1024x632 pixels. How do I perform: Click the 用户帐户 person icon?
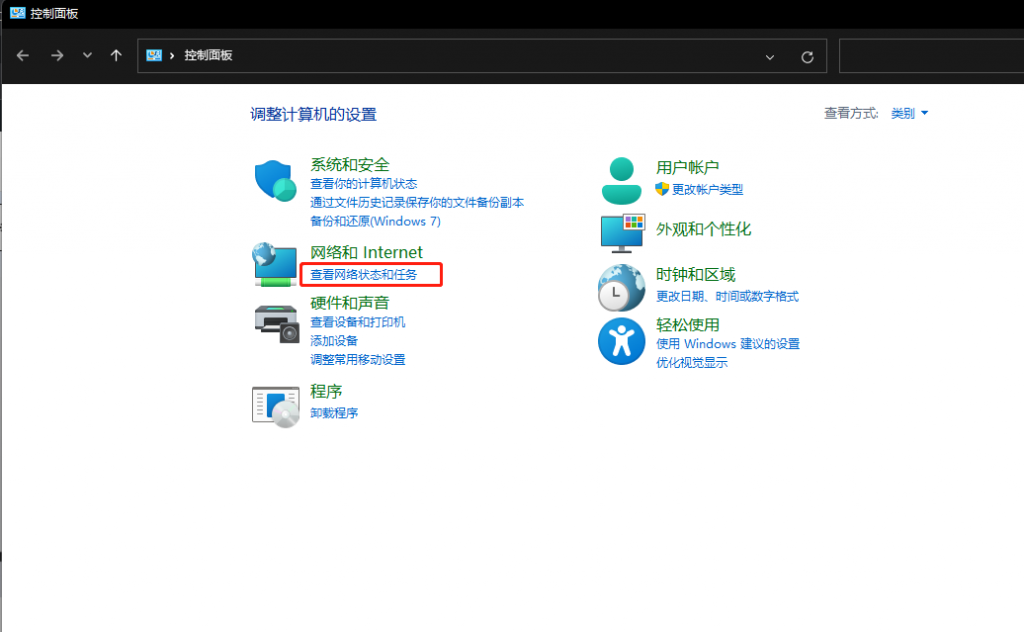coord(621,181)
